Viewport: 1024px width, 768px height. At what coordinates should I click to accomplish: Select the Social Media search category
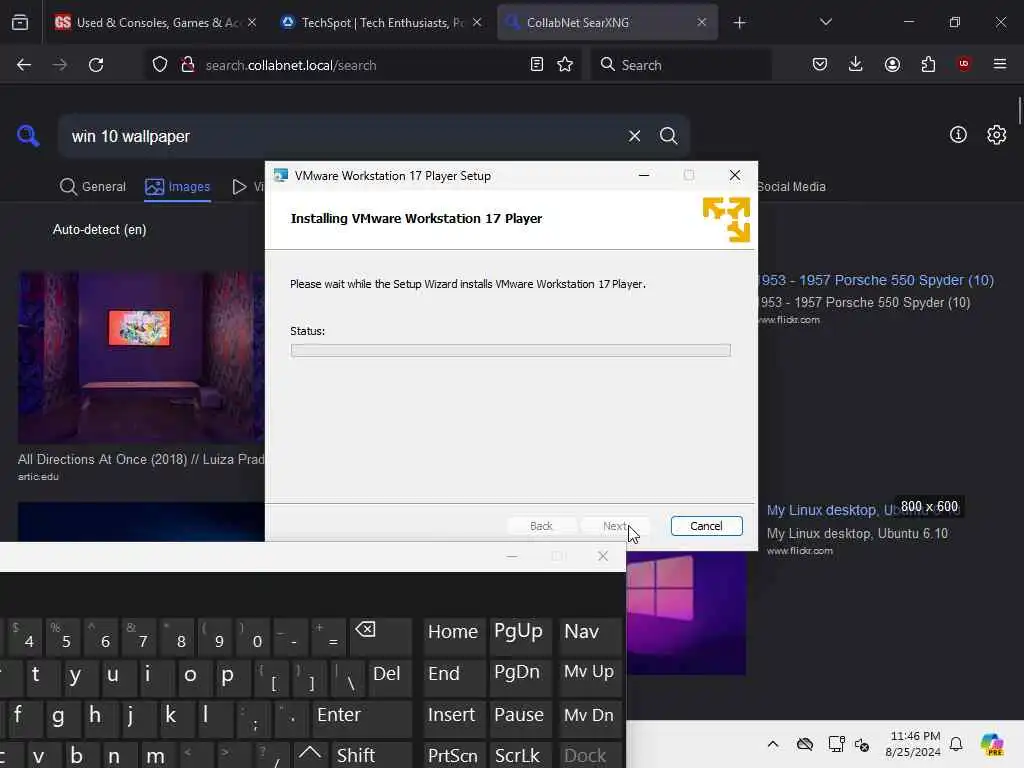tap(792, 187)
